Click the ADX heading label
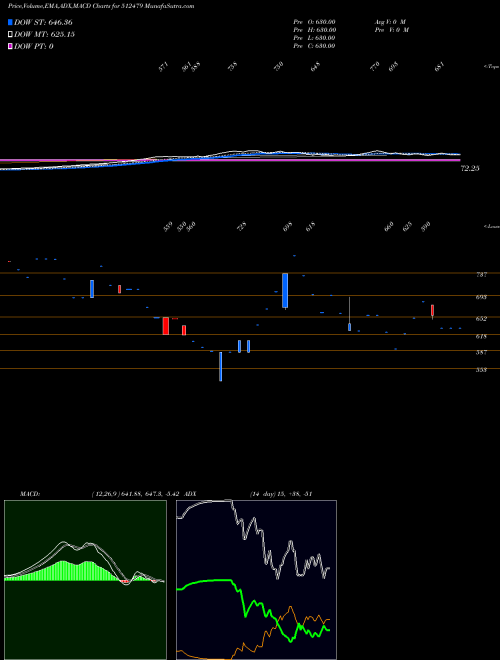The height and width of the screenshot is (660, 500). pyautogui.click(x=190, y=493)
